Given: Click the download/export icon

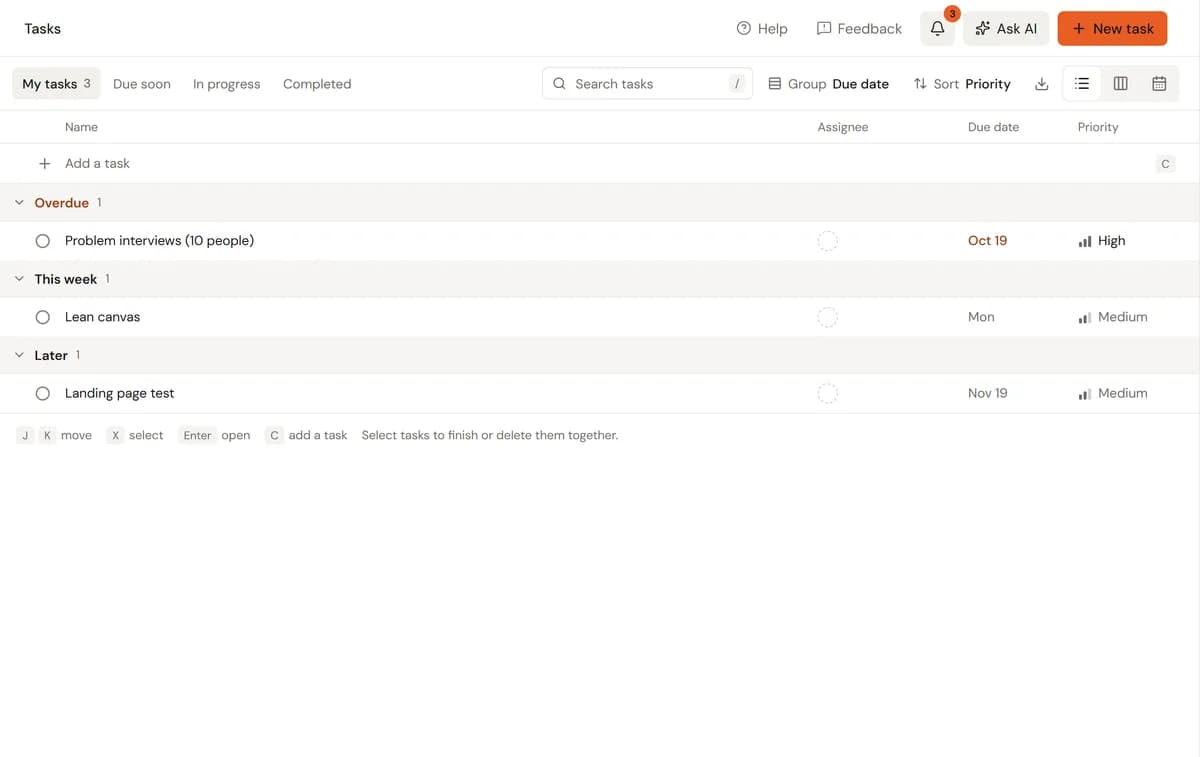Looking at the screenshot, I should pos(1041,84).
